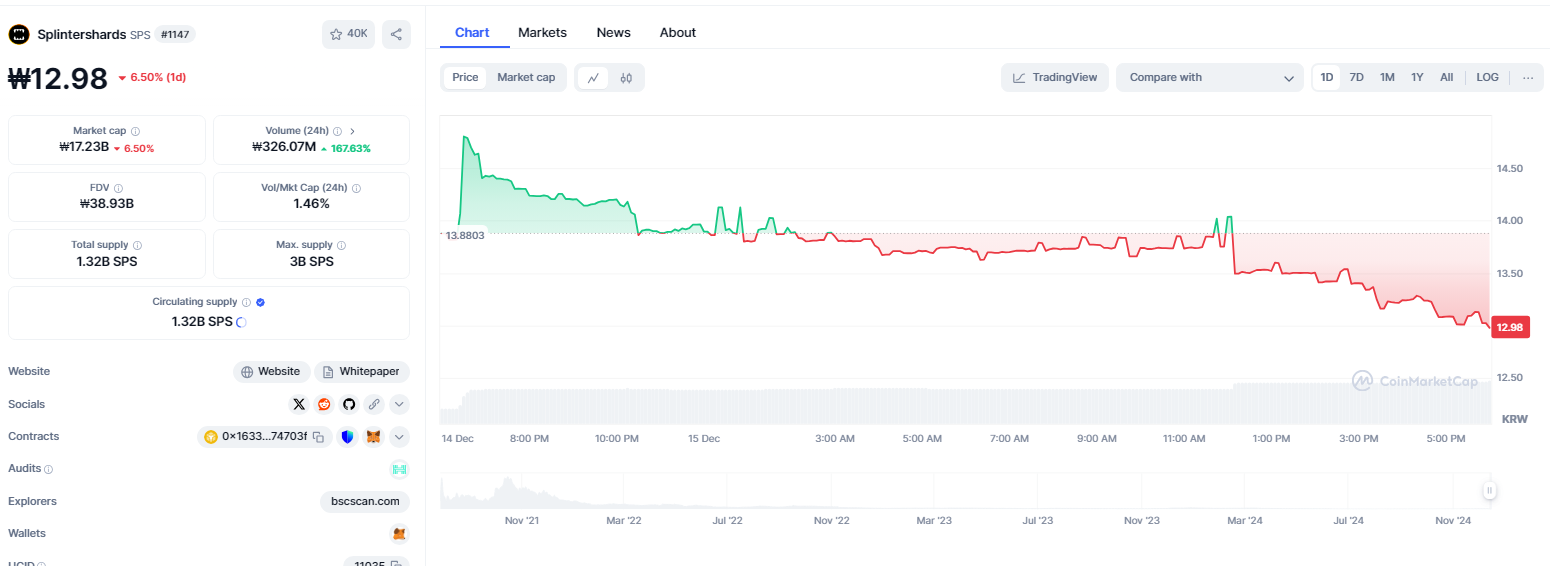The height and width of the screenshot is (566, 1550).
Task: Expand more Contracts chevron
Action: (x=399, y=437)
